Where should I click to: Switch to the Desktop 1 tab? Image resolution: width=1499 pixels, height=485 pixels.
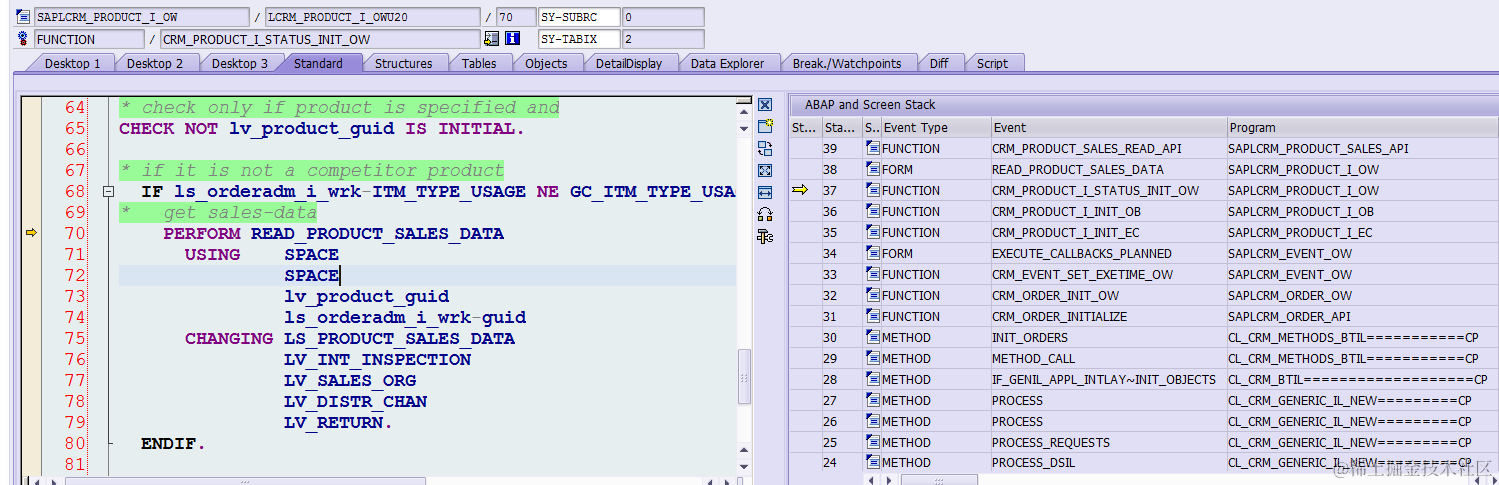(72, 63)
